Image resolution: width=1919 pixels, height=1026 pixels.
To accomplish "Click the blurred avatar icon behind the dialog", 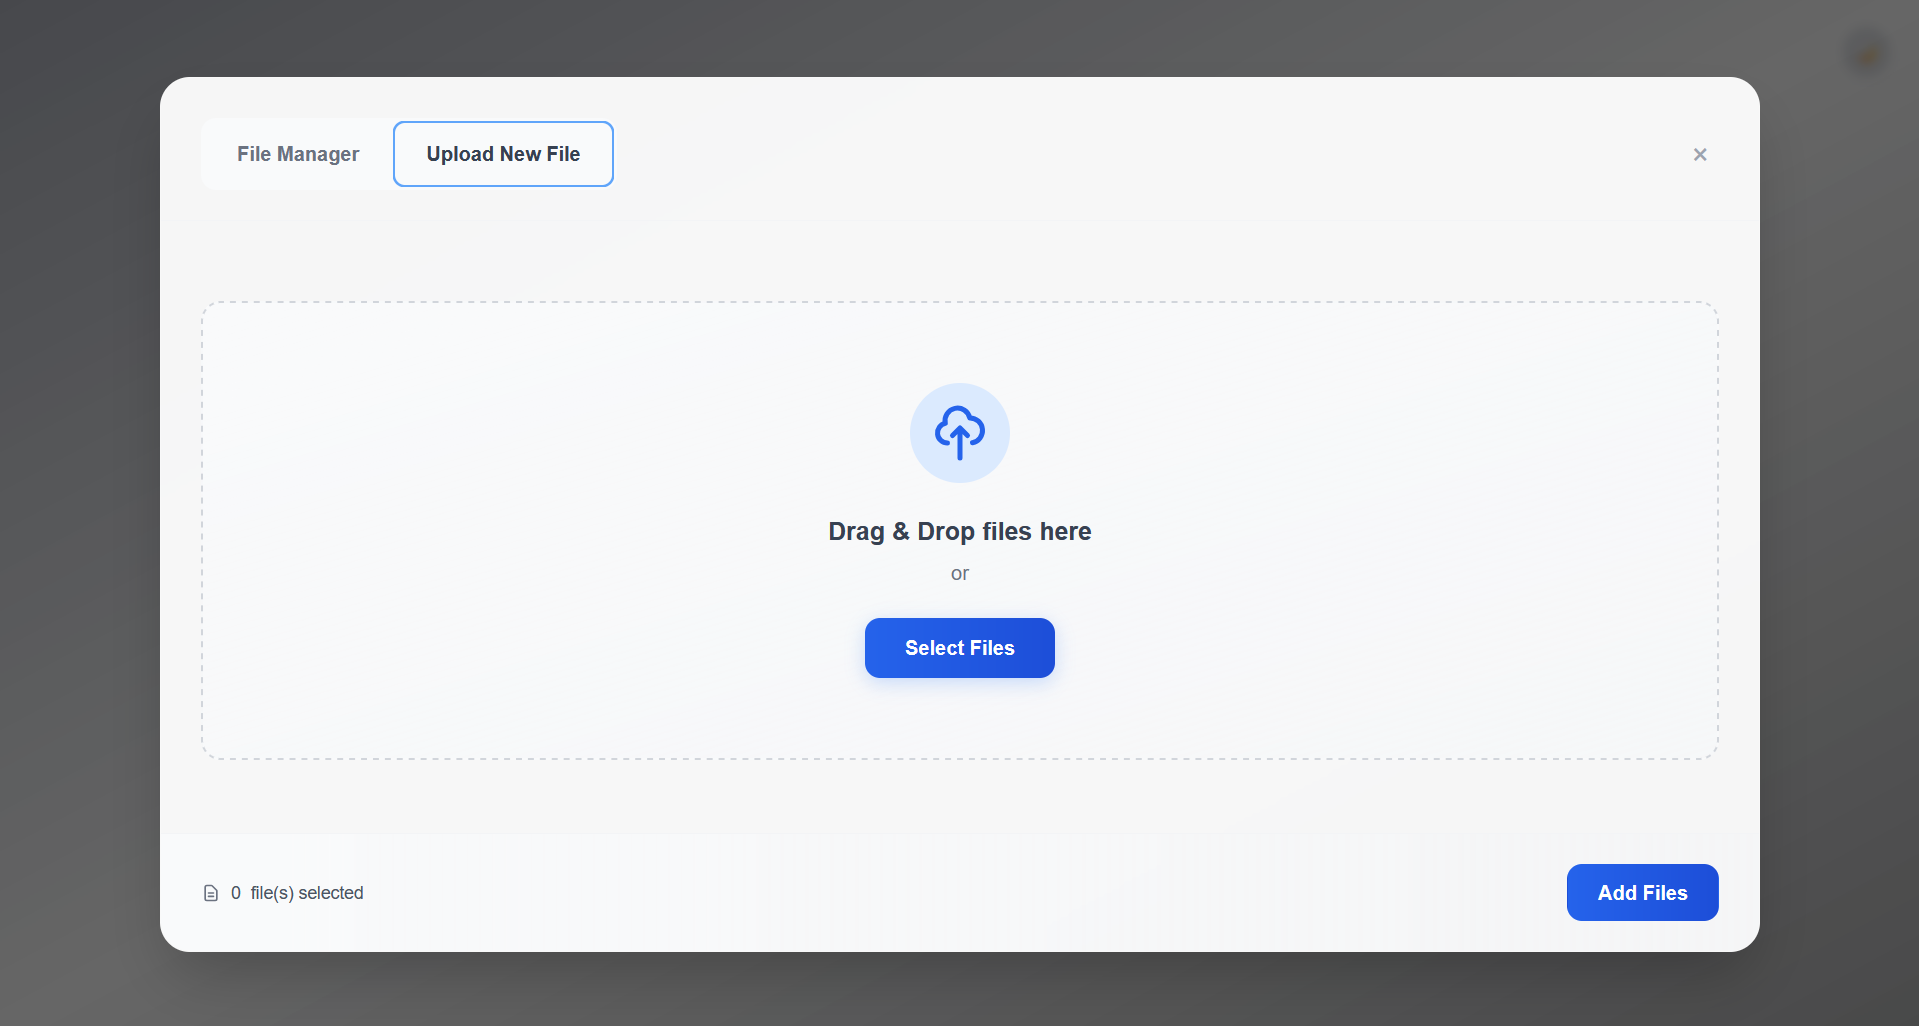I will pyautogui.click(x=1866, y=54).
